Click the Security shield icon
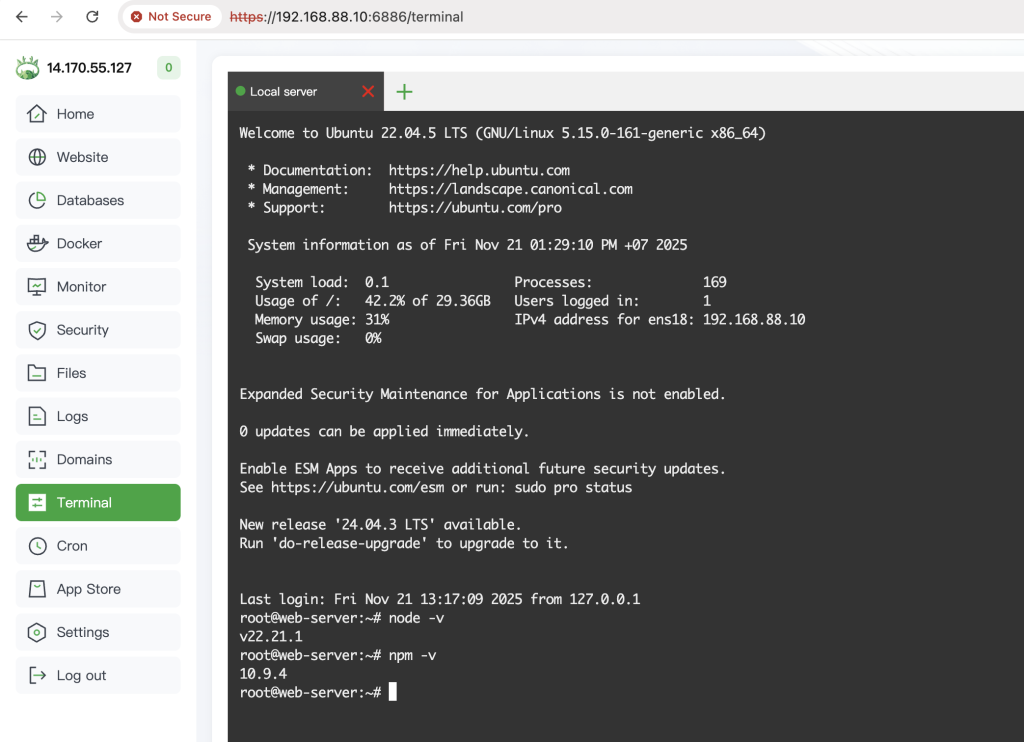 click(37, 330)
